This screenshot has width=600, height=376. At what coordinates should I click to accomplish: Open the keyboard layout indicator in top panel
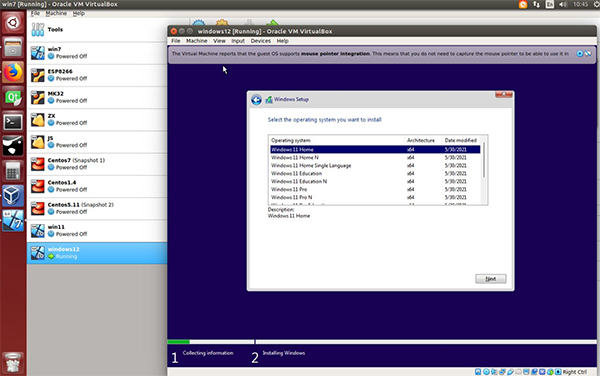[550, 5]
